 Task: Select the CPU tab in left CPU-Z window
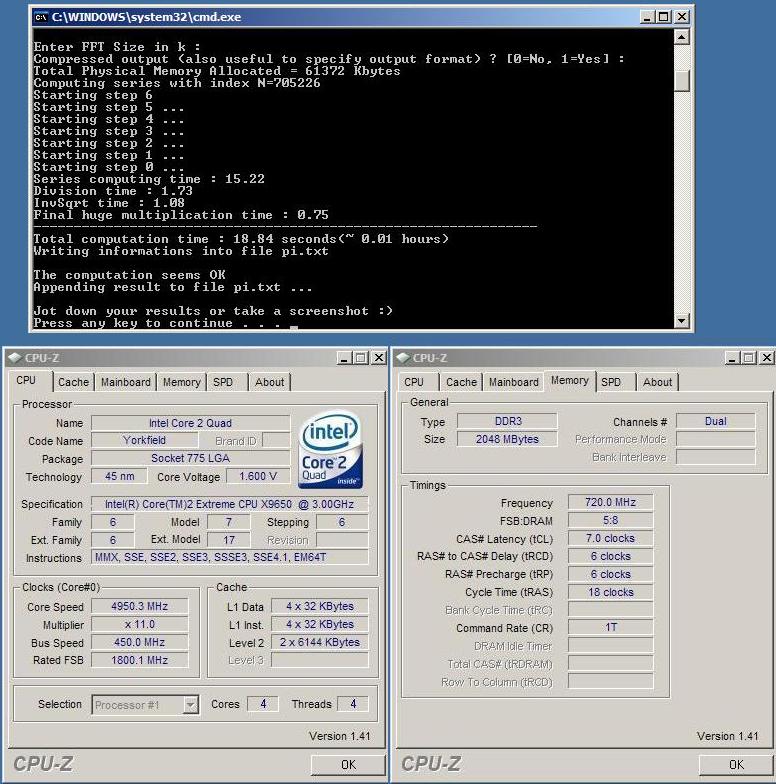(x=26, y=380)
